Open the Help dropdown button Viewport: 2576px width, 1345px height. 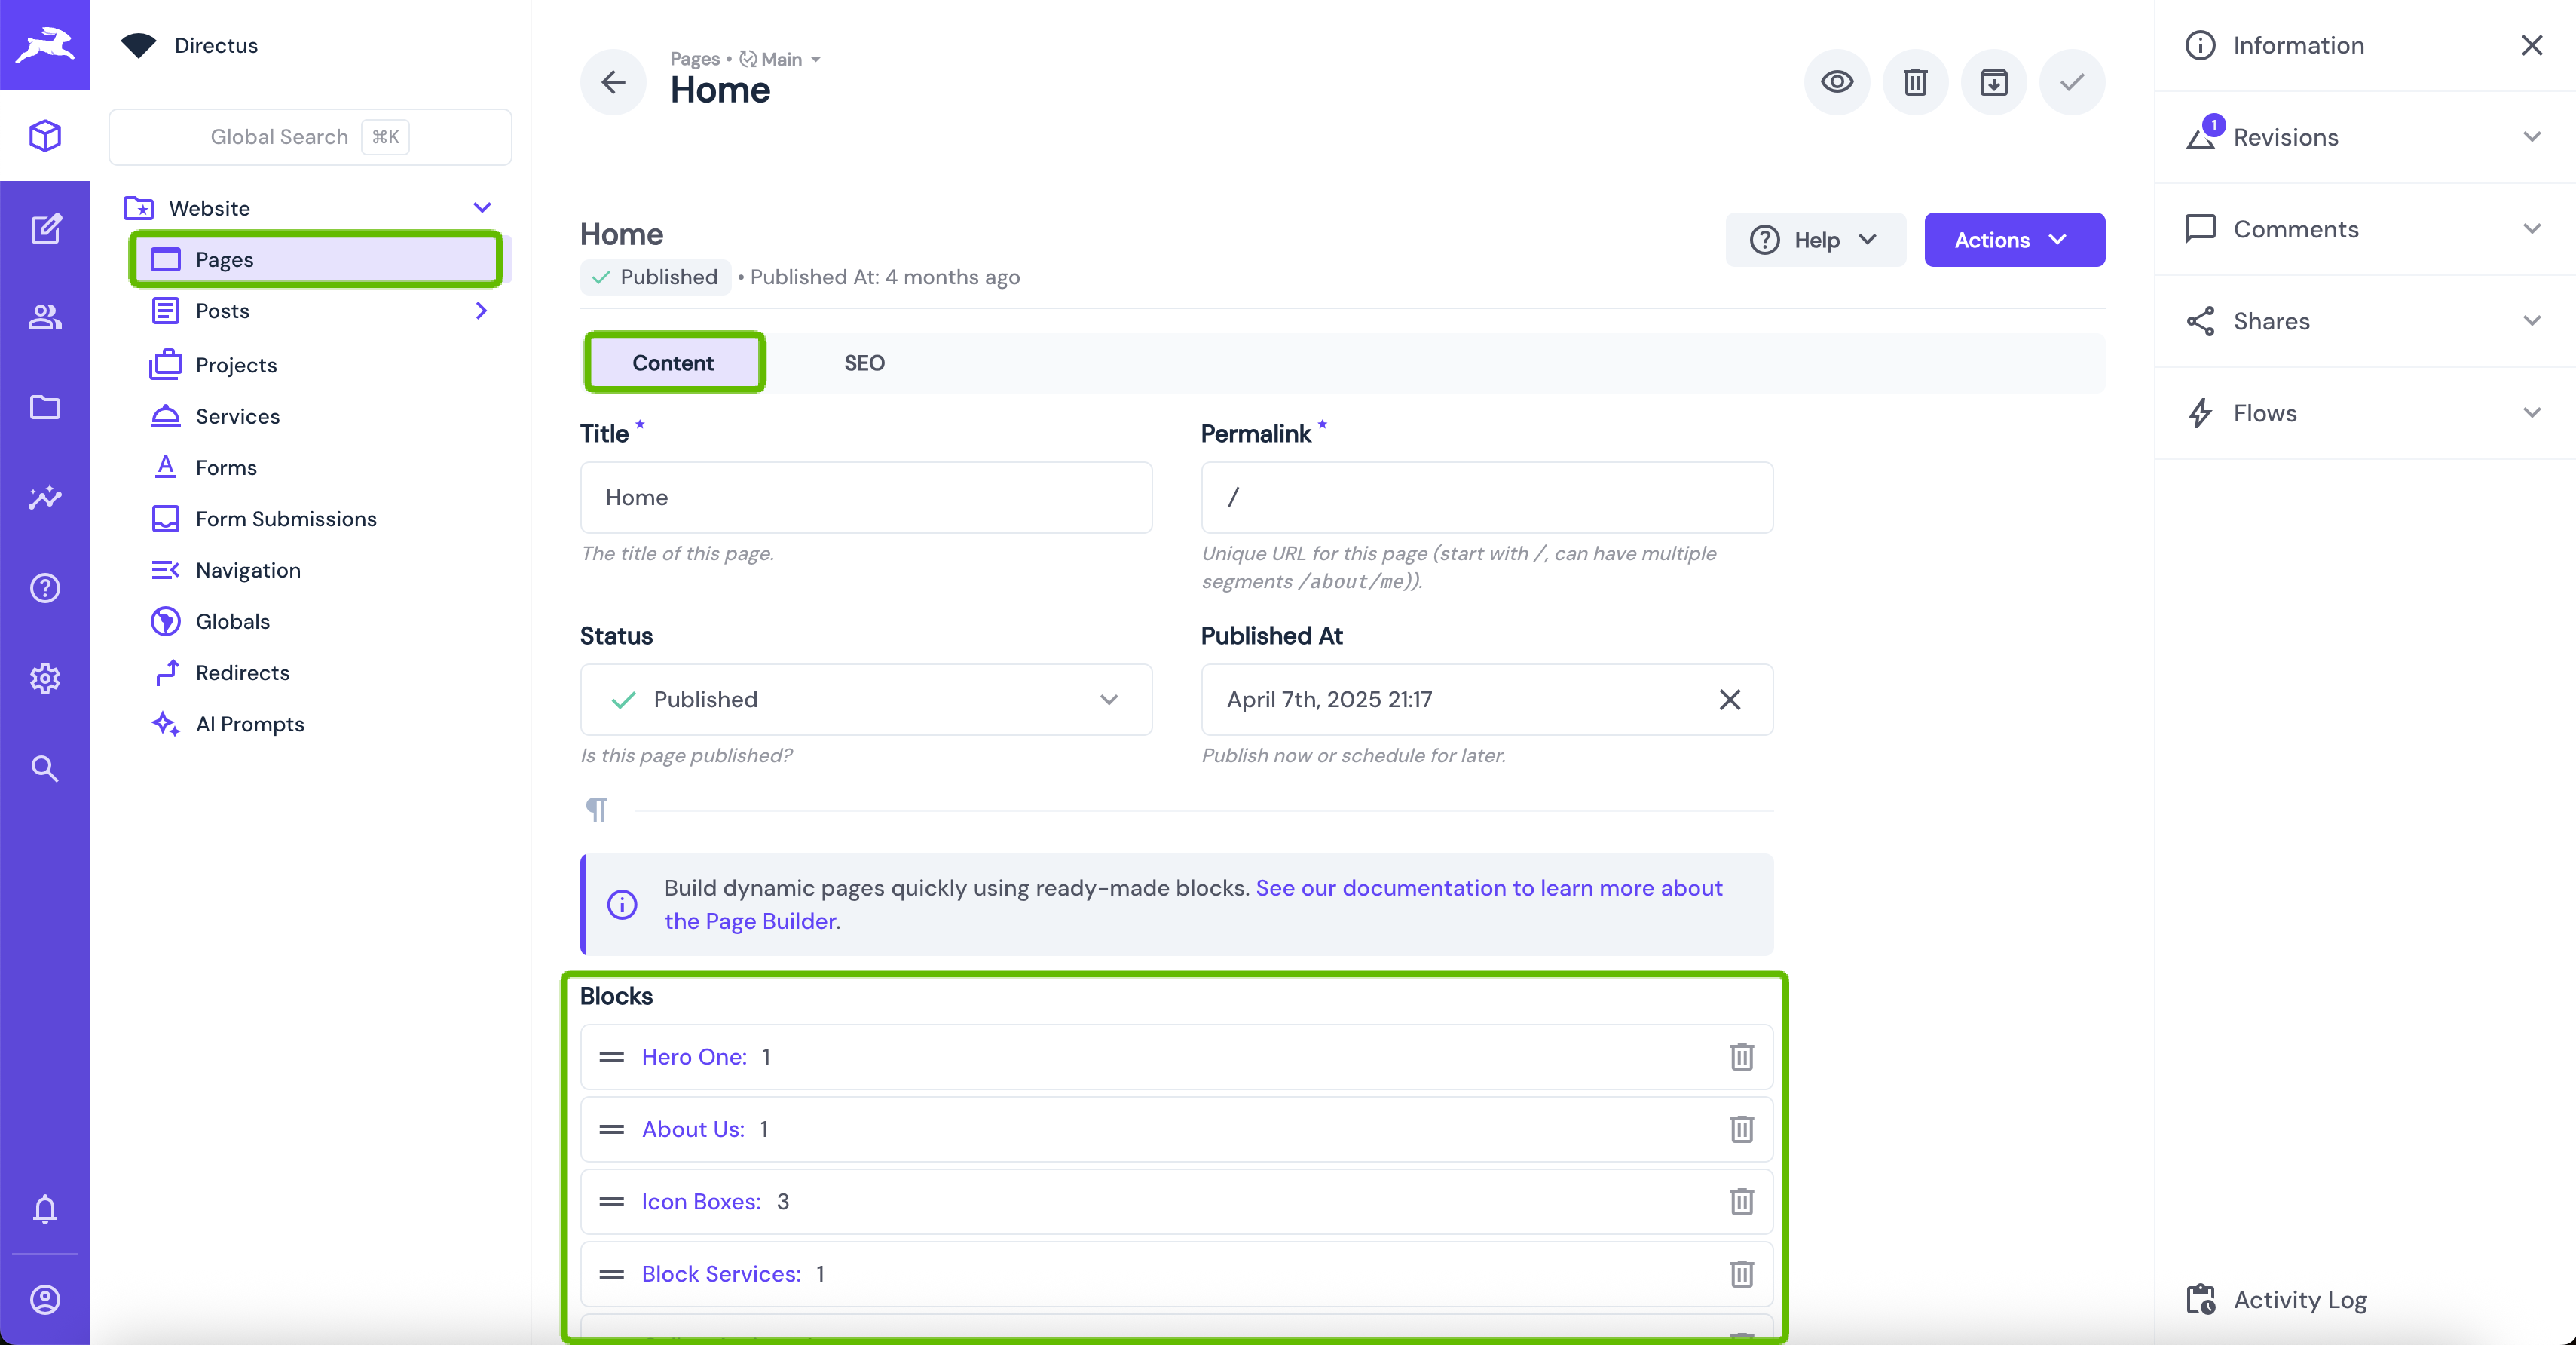click(1814, 240)
